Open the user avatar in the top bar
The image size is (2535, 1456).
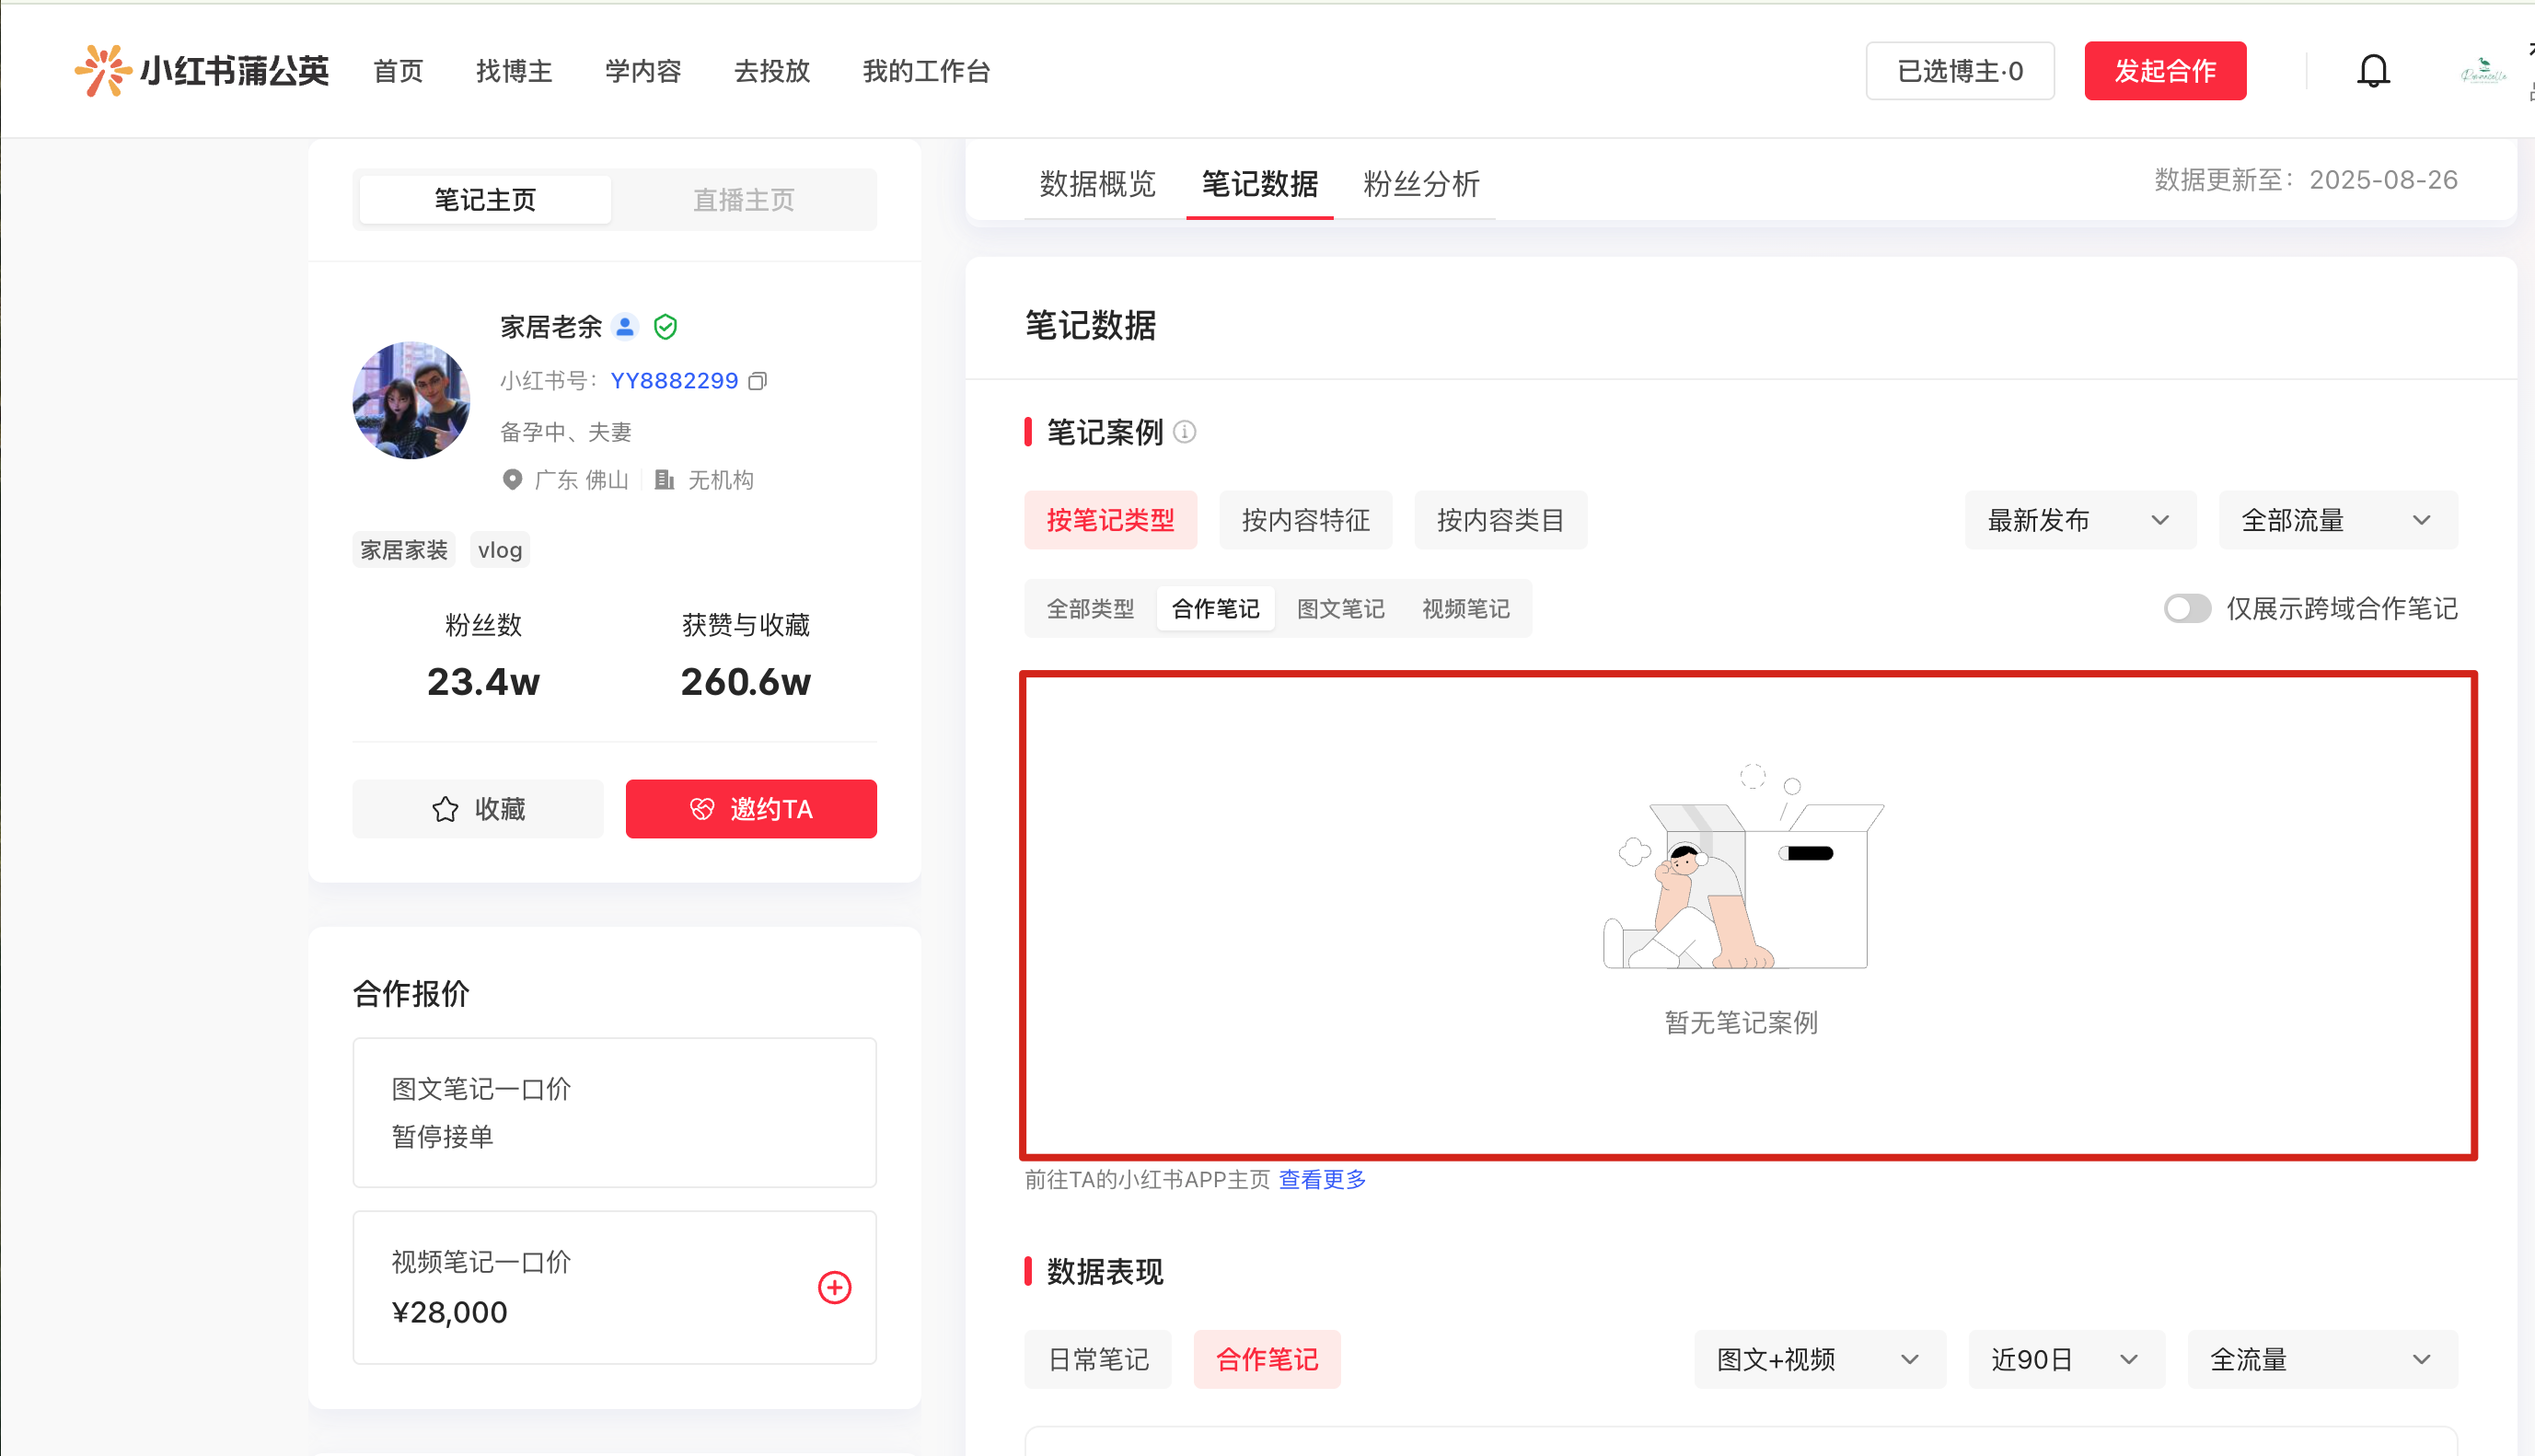click(2483, 71)
